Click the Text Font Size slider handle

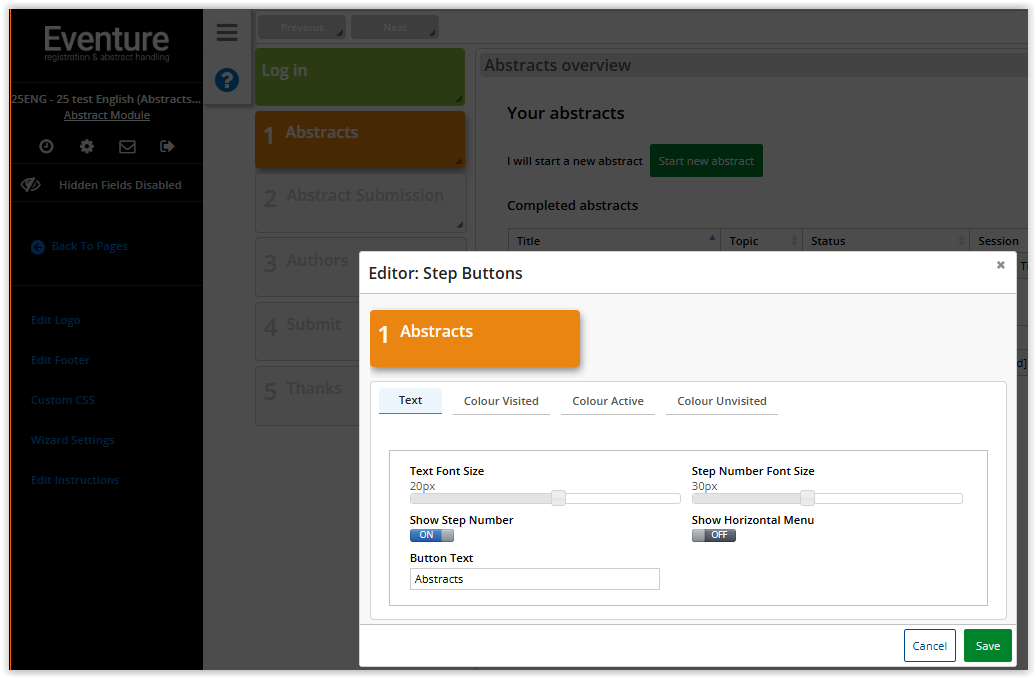558,498
